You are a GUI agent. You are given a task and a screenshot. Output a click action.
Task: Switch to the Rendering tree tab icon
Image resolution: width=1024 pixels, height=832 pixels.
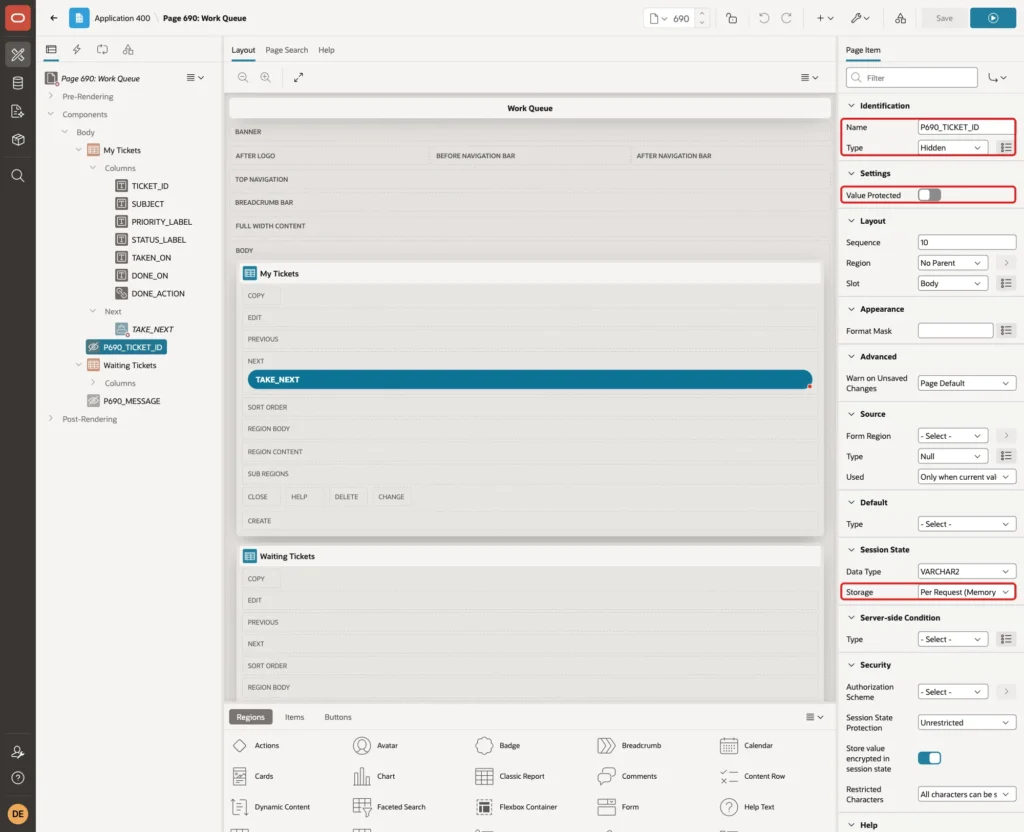coord(51,50)
